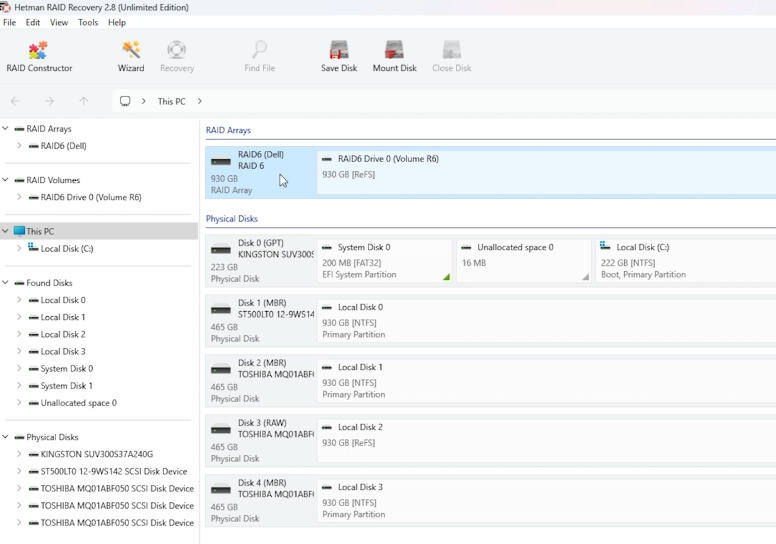The width and height of the screenshot is (776, 544).
Task: Select Disk 4 (MBR) Toshiba drive icon
Action: pyautogui.click(x=221, y=489)
